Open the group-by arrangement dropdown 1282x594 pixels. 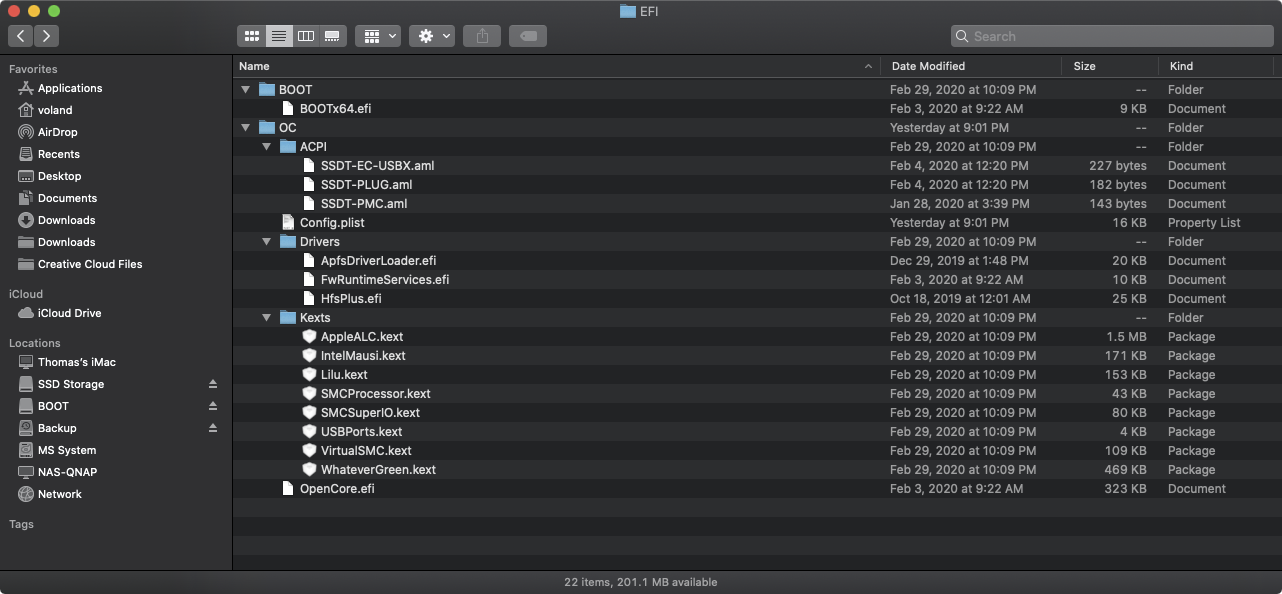coord(378,36)
